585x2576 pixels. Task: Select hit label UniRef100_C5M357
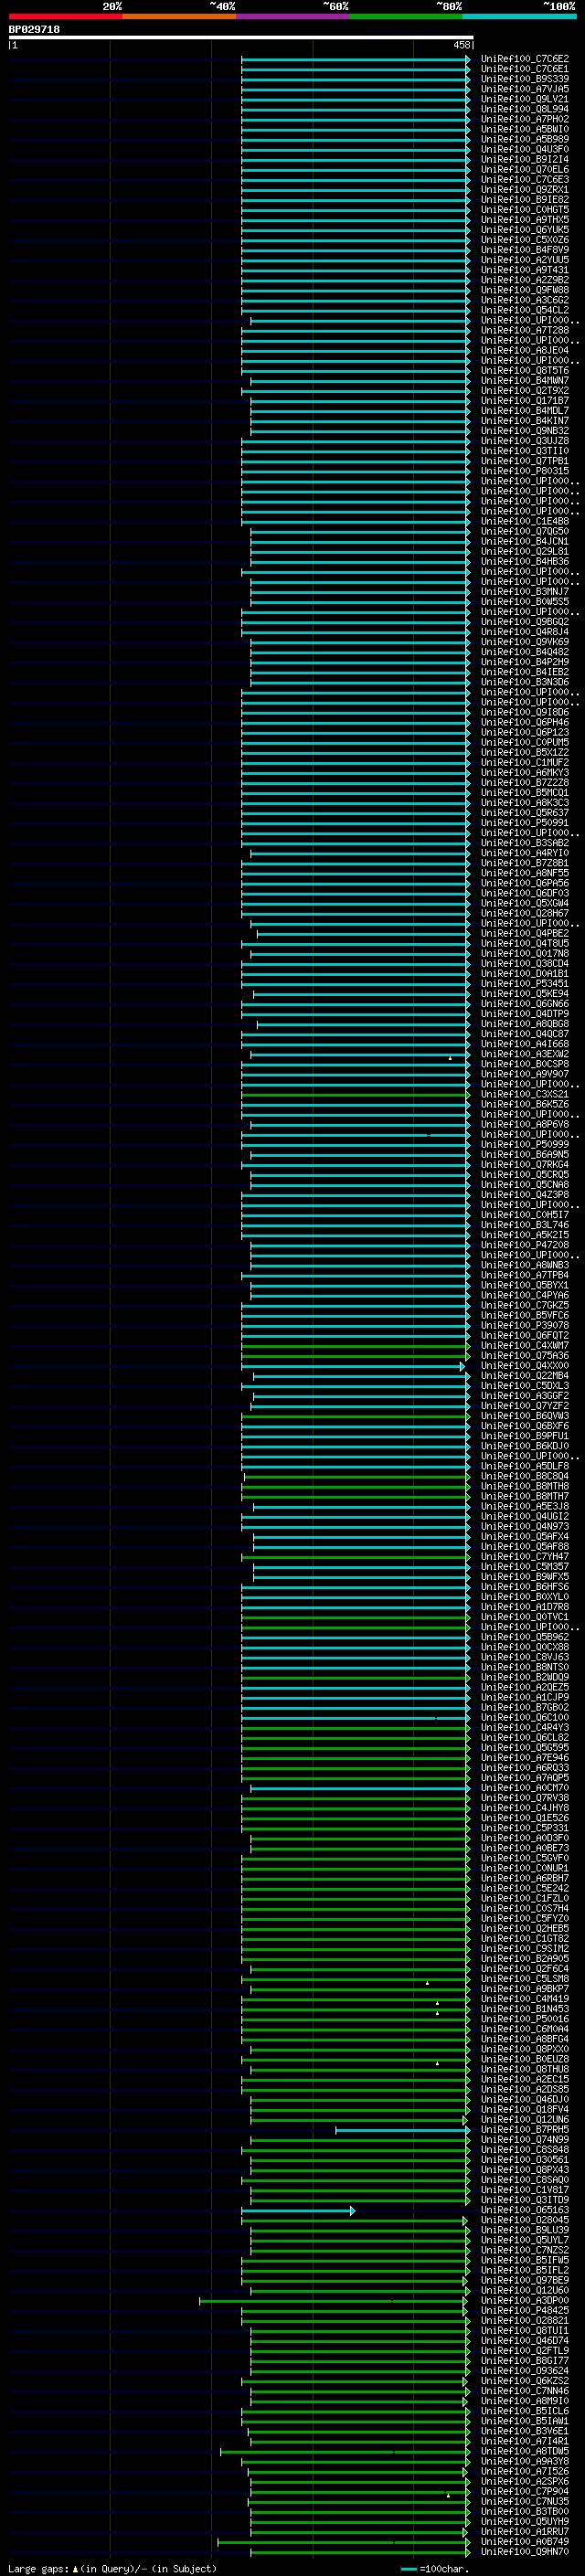pos(524,1567)
